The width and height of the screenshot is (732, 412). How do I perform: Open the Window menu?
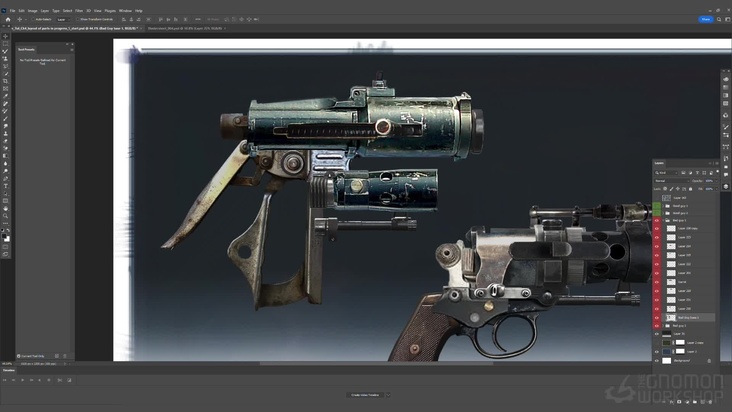(x=125, y=10)
